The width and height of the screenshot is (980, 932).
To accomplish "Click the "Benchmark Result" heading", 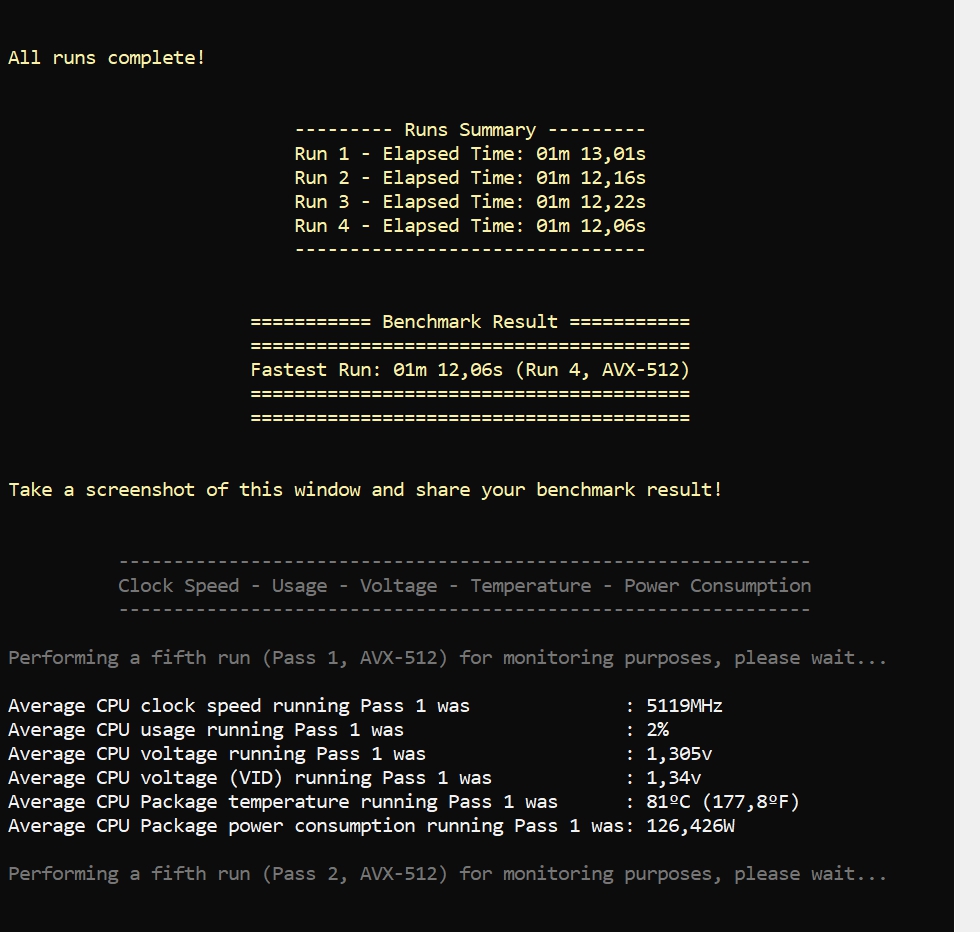I will coord(470,322).
